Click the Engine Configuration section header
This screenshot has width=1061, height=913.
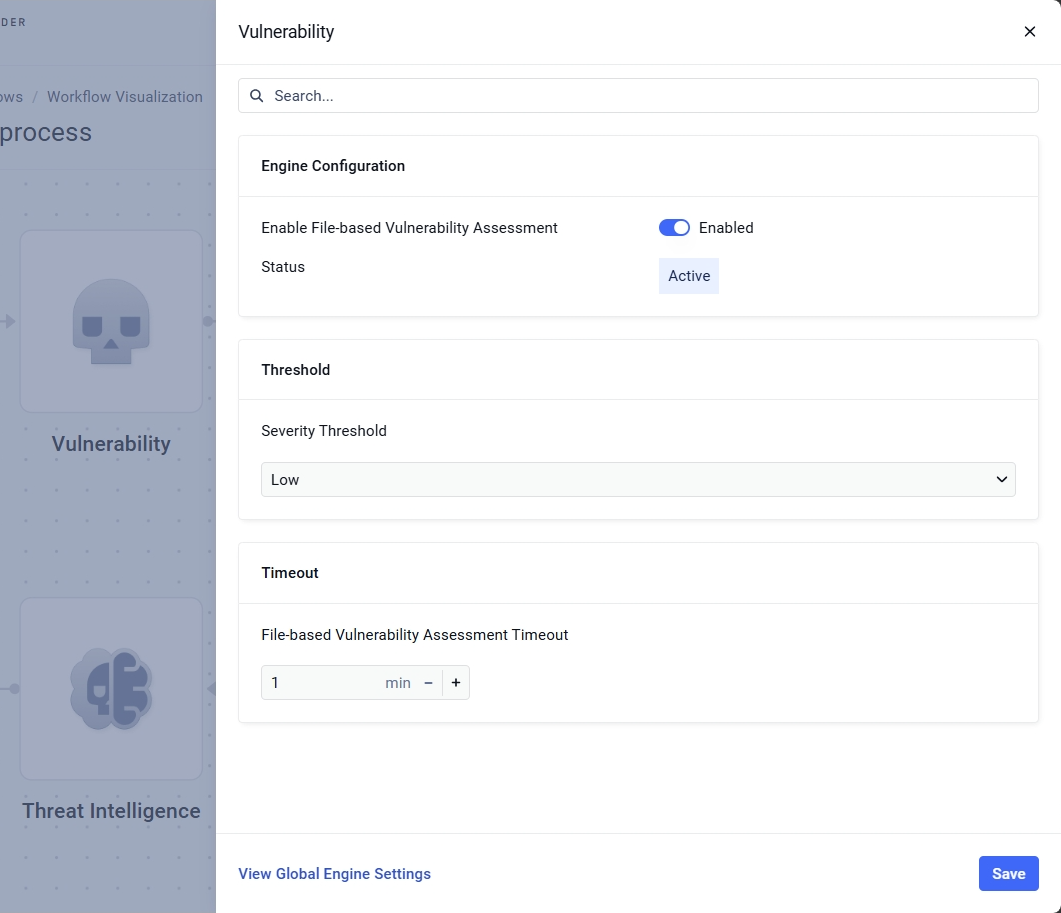[333, 166]
